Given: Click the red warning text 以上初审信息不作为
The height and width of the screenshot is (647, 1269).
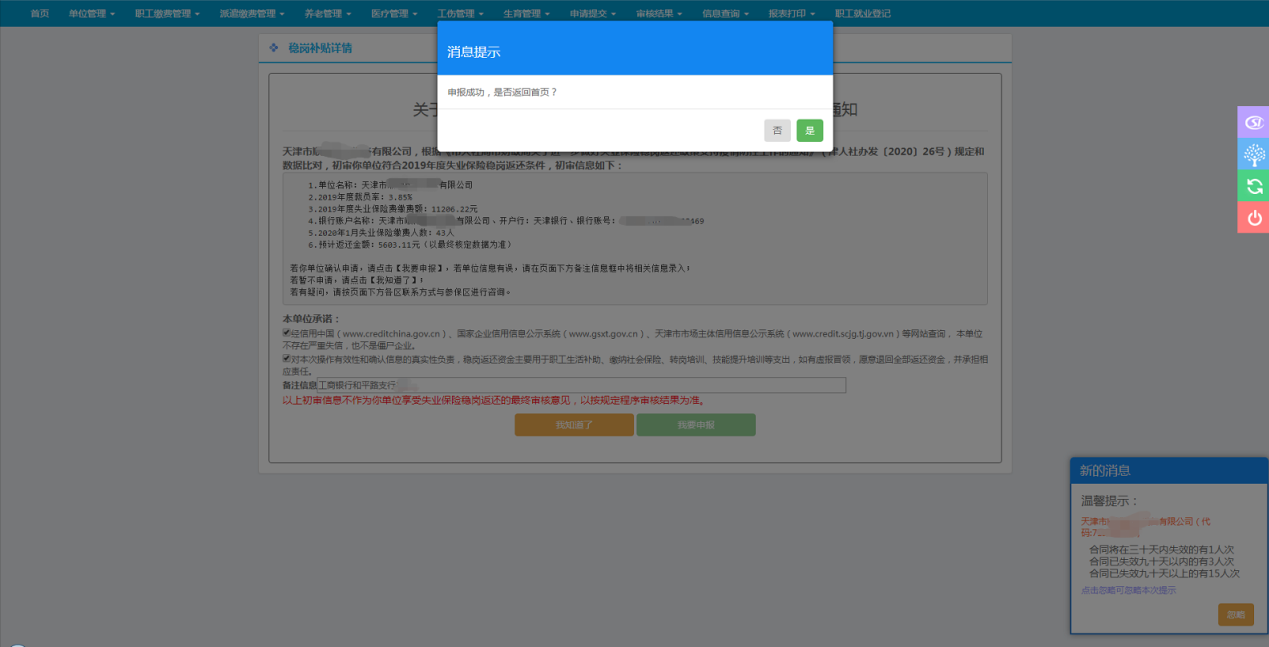Looking at the screenshot, I should pos(494,400).
